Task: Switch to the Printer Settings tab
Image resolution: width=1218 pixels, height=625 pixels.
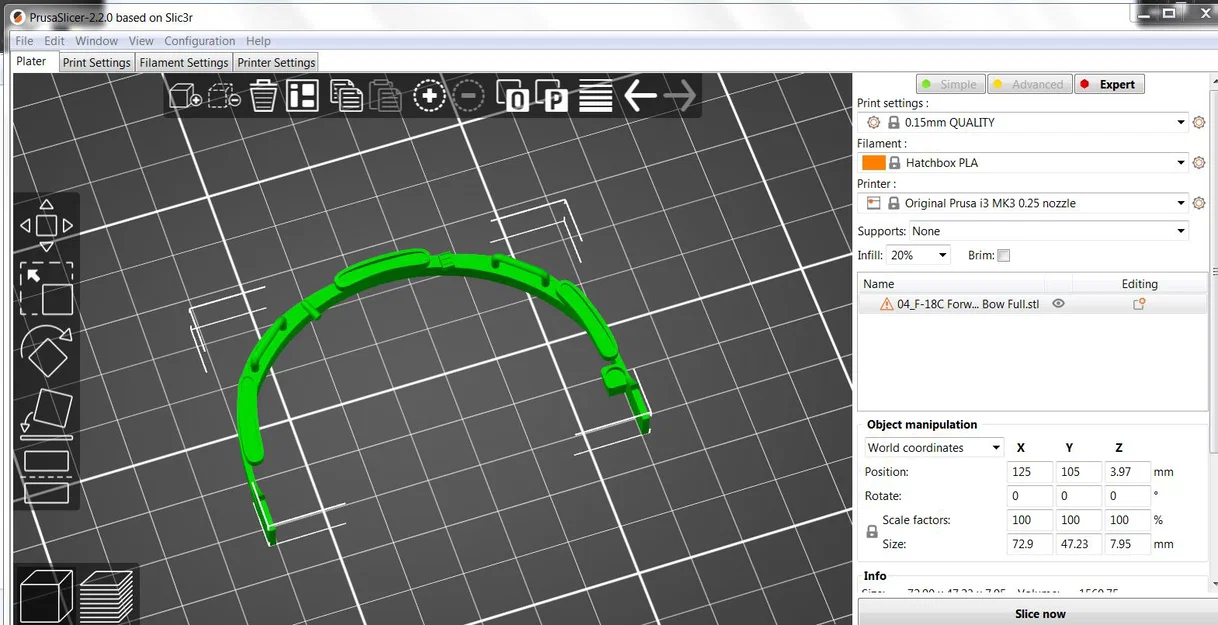Action: [276, 62]
